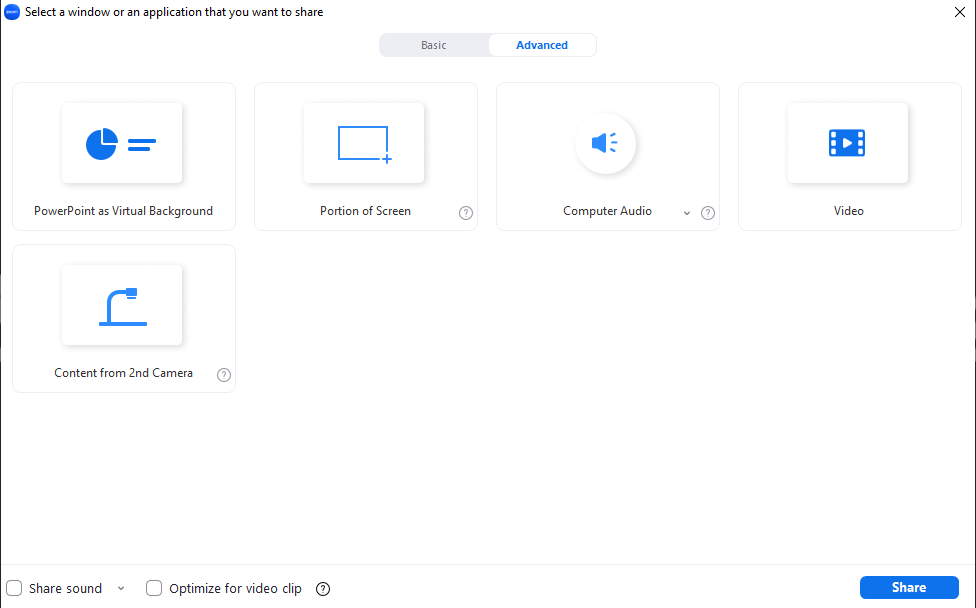
Task: Choose the Portion of Screen rectangle icon
Action: (x=364, y=144)
